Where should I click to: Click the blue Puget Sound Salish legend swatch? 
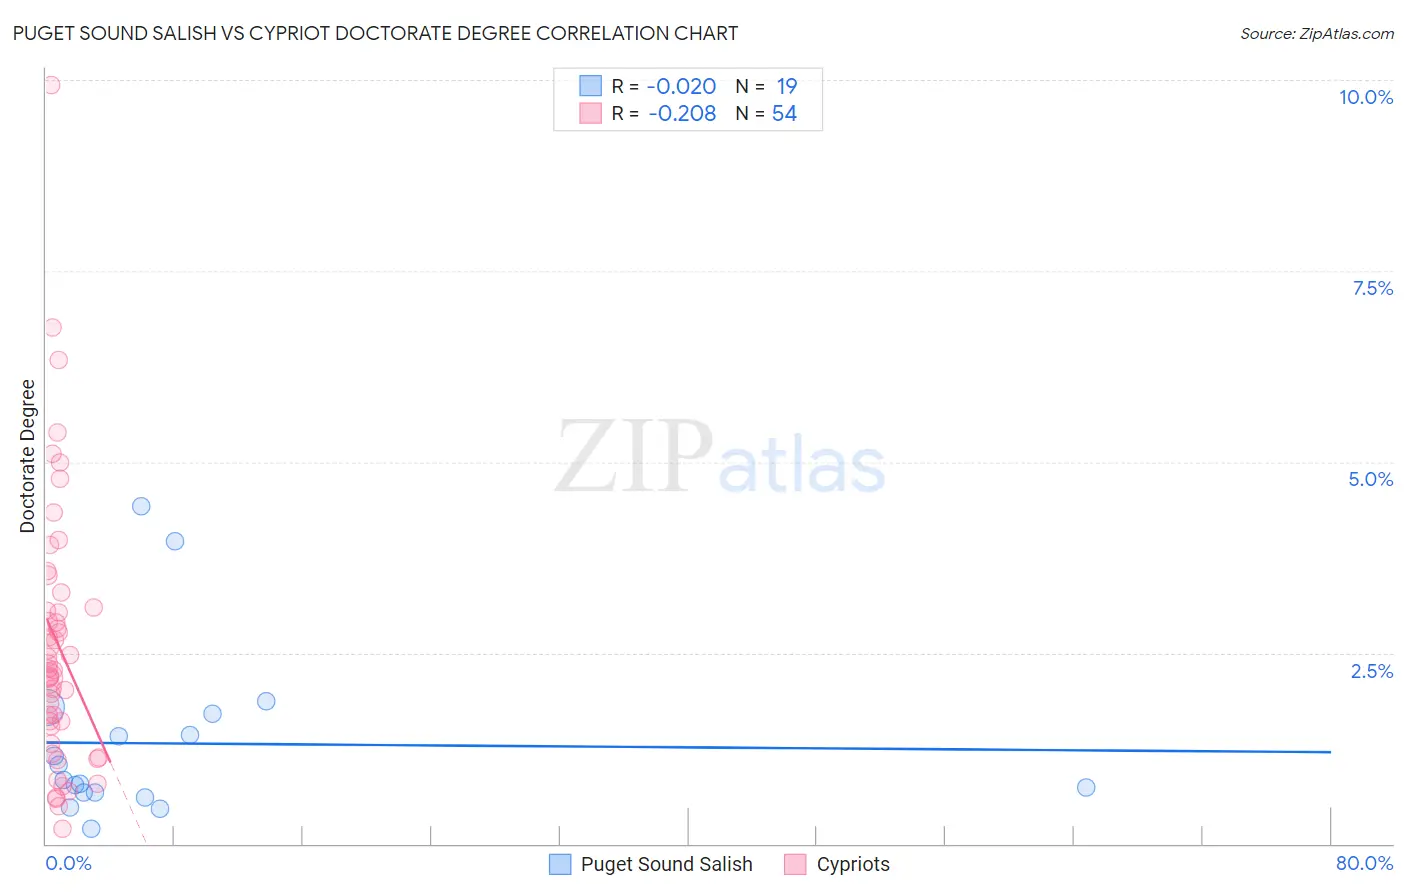coord(560,864)
